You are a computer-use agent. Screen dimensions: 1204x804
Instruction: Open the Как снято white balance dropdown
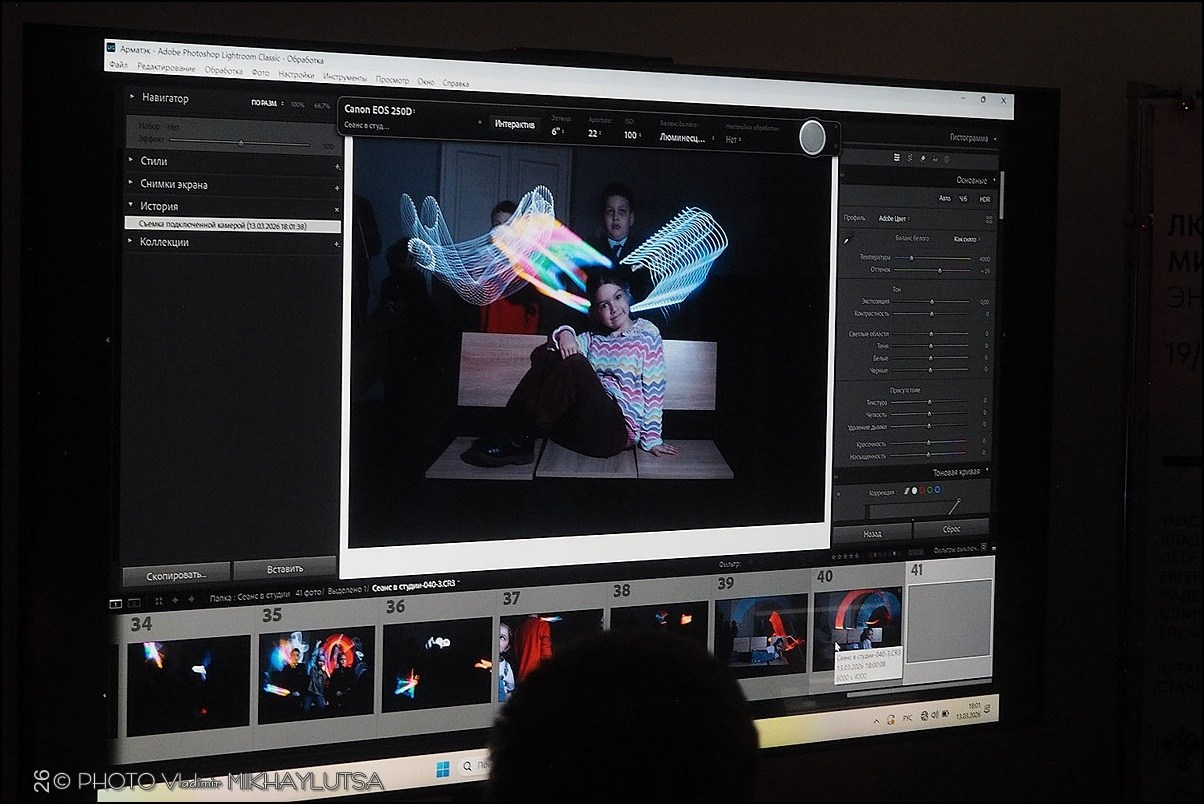click(x=966, y=239)
